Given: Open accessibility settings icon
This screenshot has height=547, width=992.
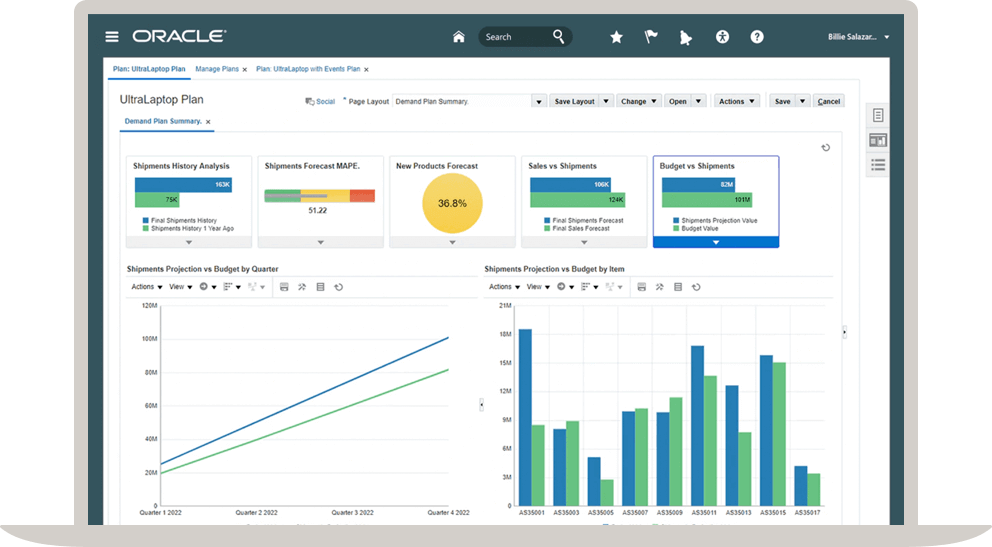Looking at the screenshot, I should click(722, 37).
